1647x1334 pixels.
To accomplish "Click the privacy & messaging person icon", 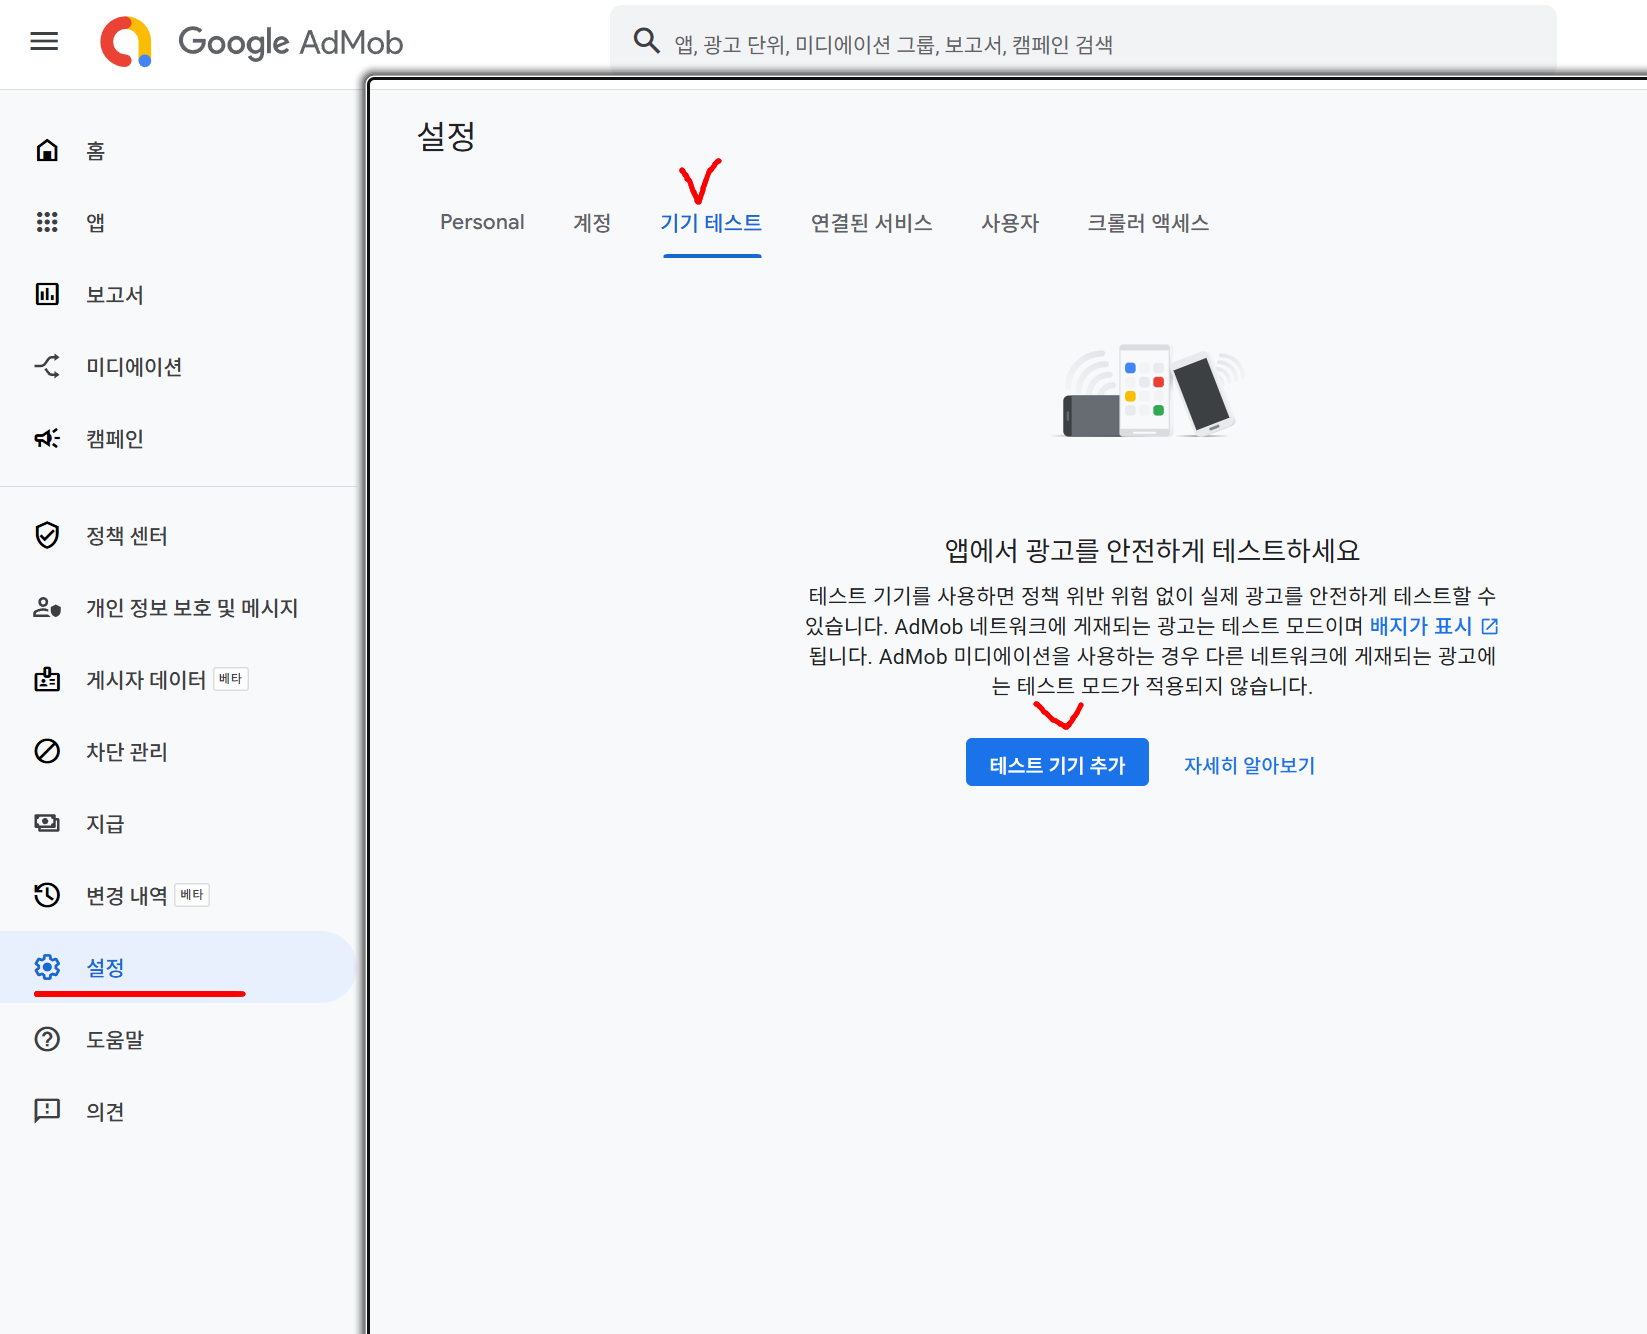I will (47, 607).
